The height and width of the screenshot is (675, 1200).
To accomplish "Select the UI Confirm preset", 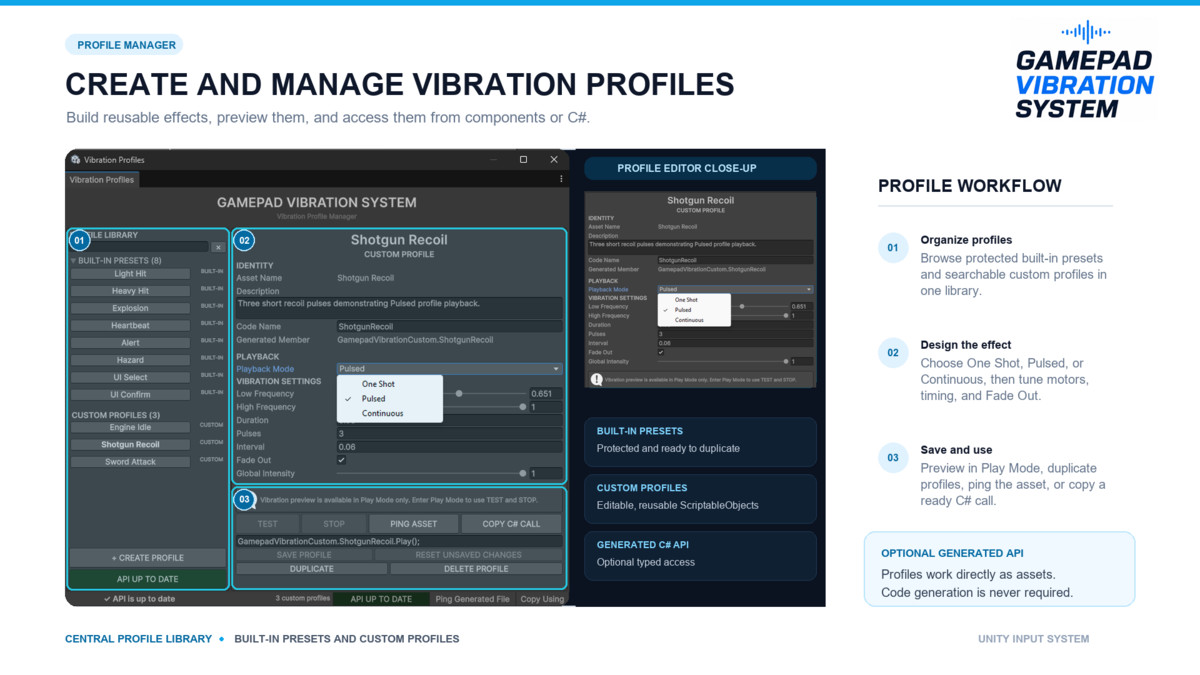I will click(x=130, y=394).
